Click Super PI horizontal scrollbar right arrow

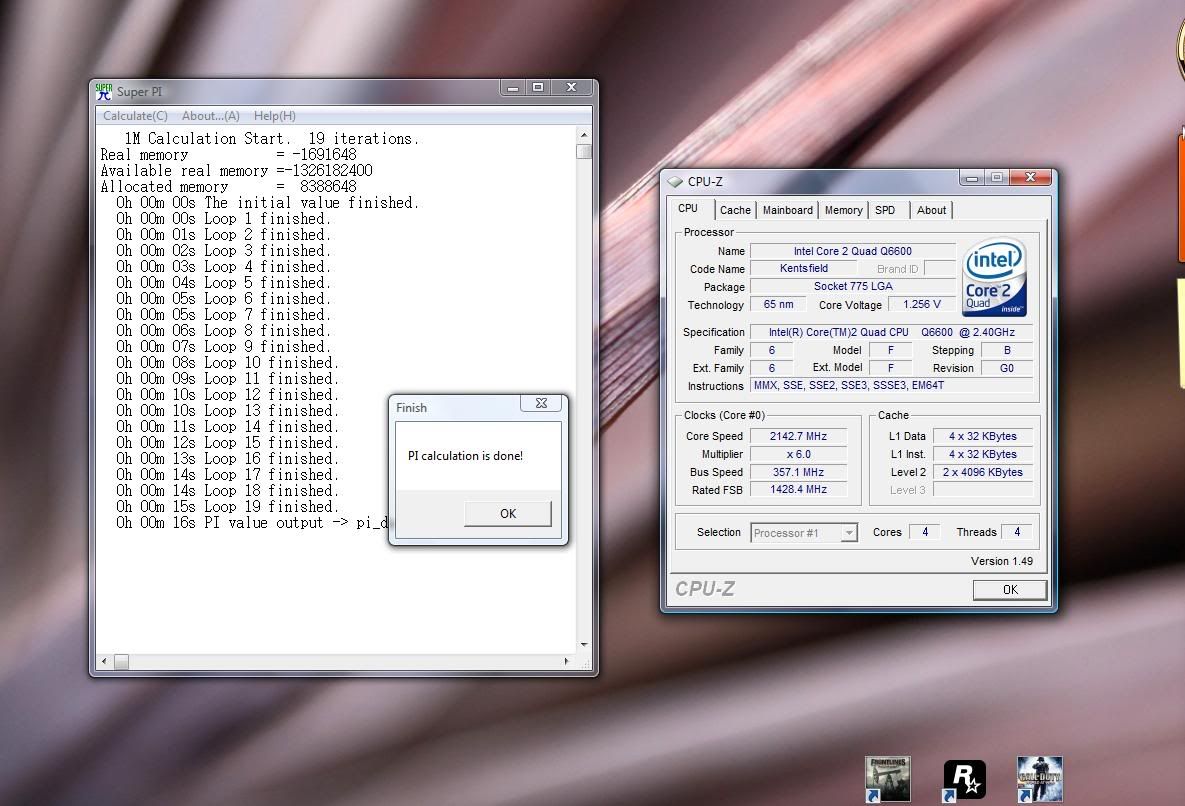click(x=566, y=662)
